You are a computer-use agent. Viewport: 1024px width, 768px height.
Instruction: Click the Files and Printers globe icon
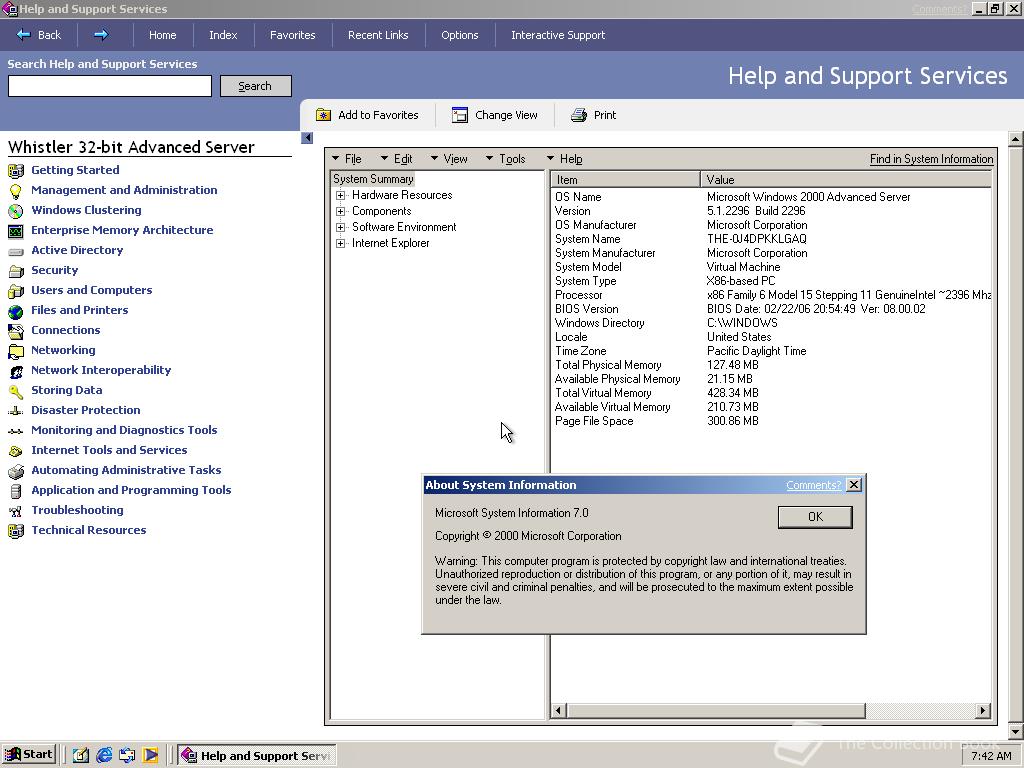coord(16,312)
